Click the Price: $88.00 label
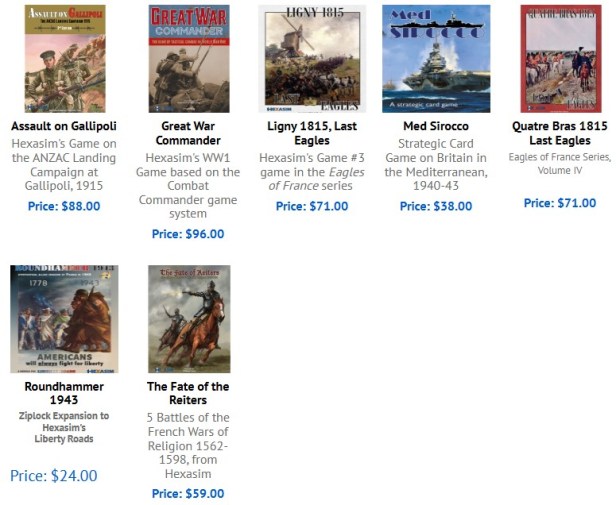This screenshot has width=616, height=505. coord(64,206)
